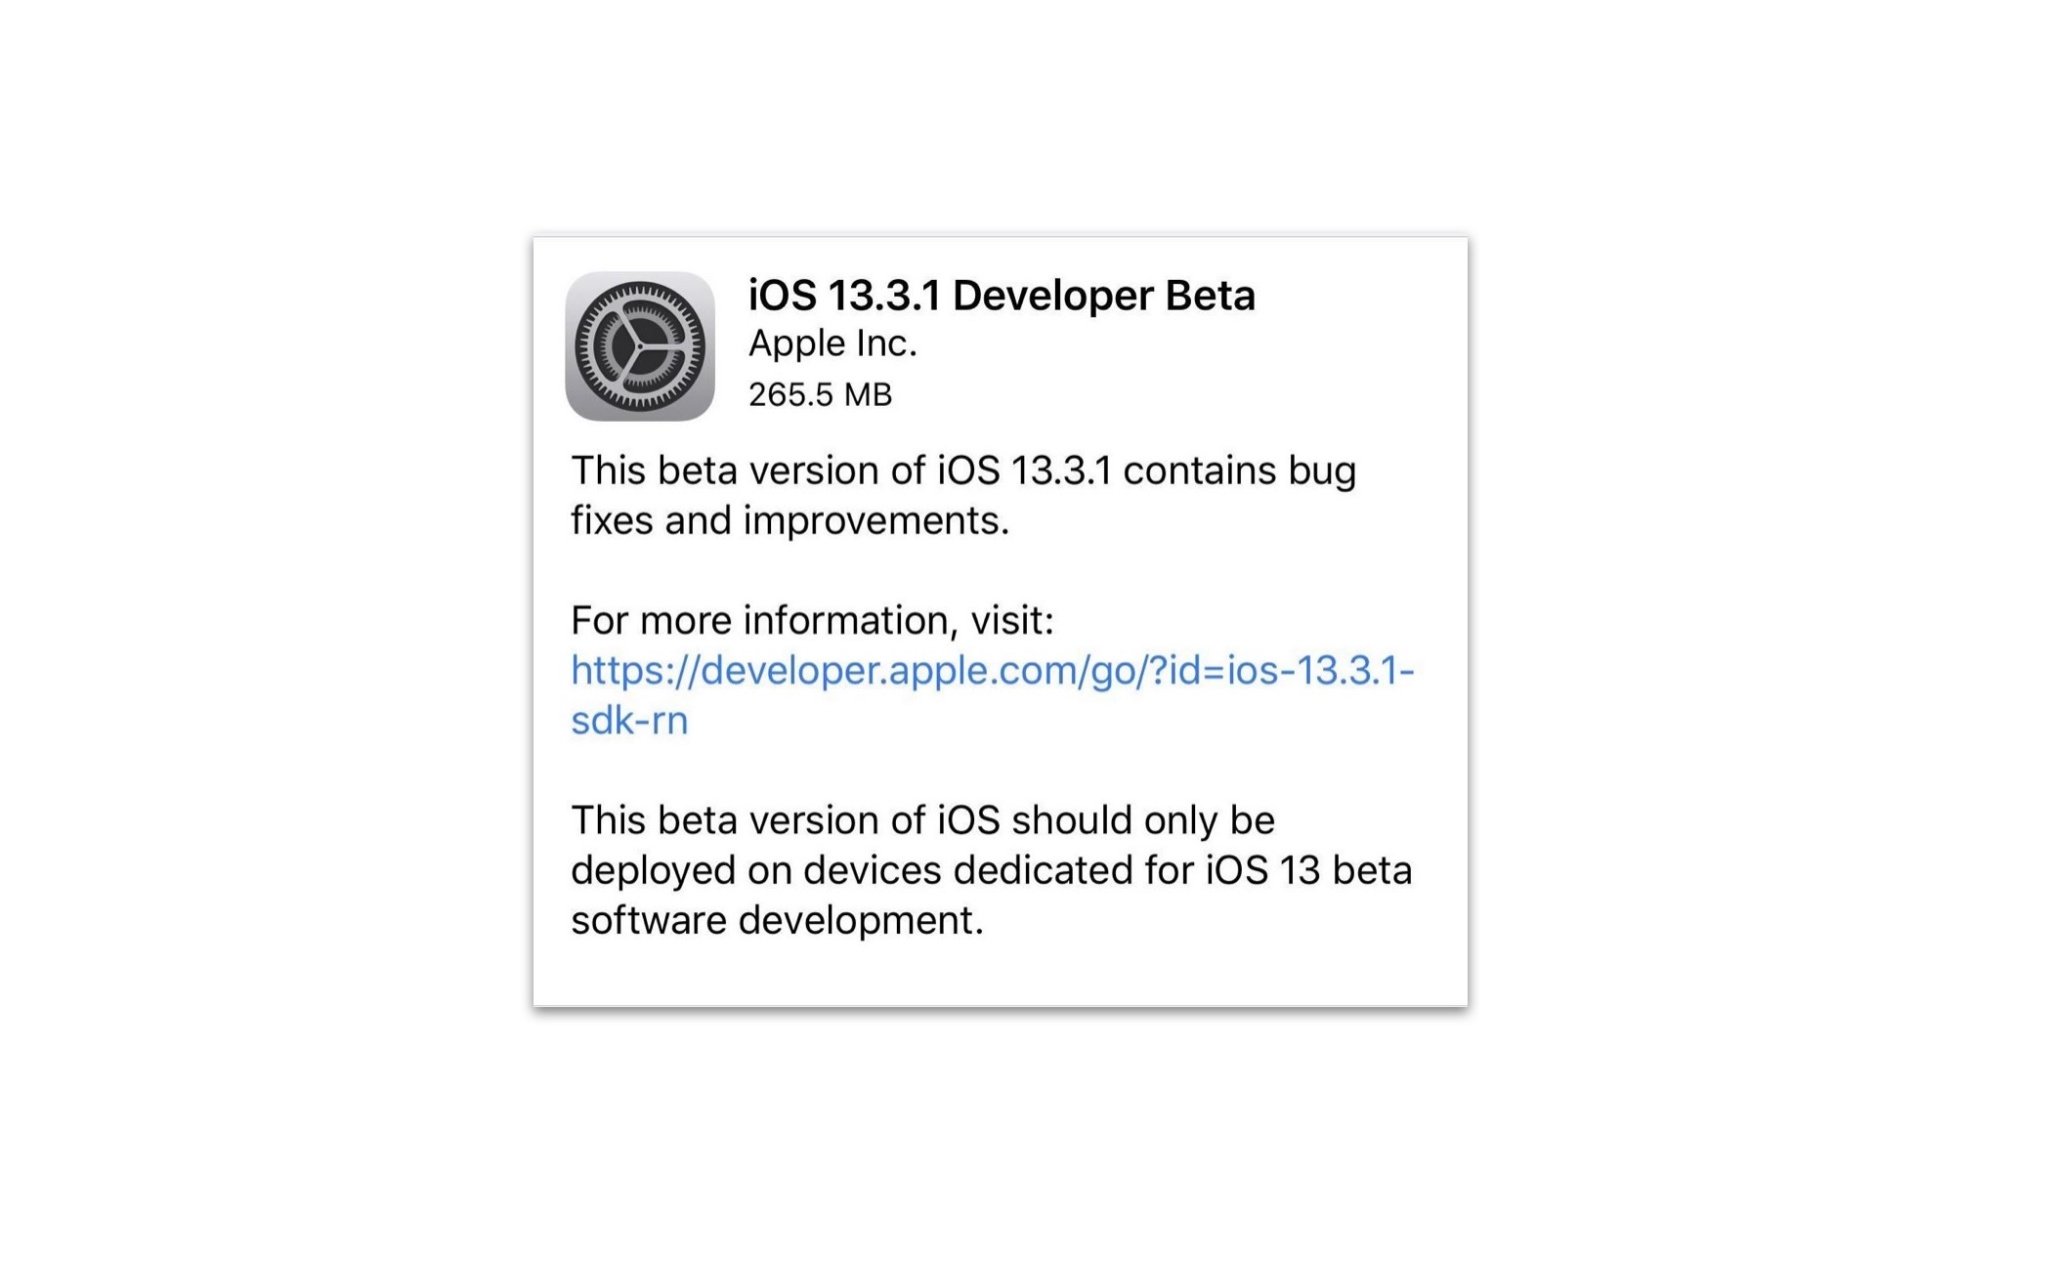Viewport: 2048px width, 1264px height.
Task: Click the 'contains bug fixes and improvements' paragraph
Action: (x=963, y=495)
